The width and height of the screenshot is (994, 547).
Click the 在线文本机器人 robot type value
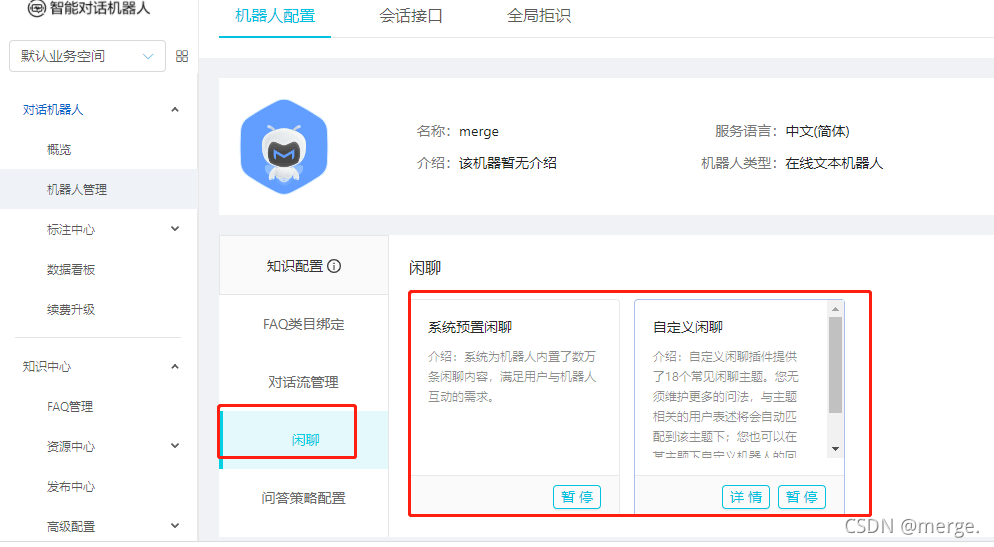pyautogui.click(x=834, y=163)
